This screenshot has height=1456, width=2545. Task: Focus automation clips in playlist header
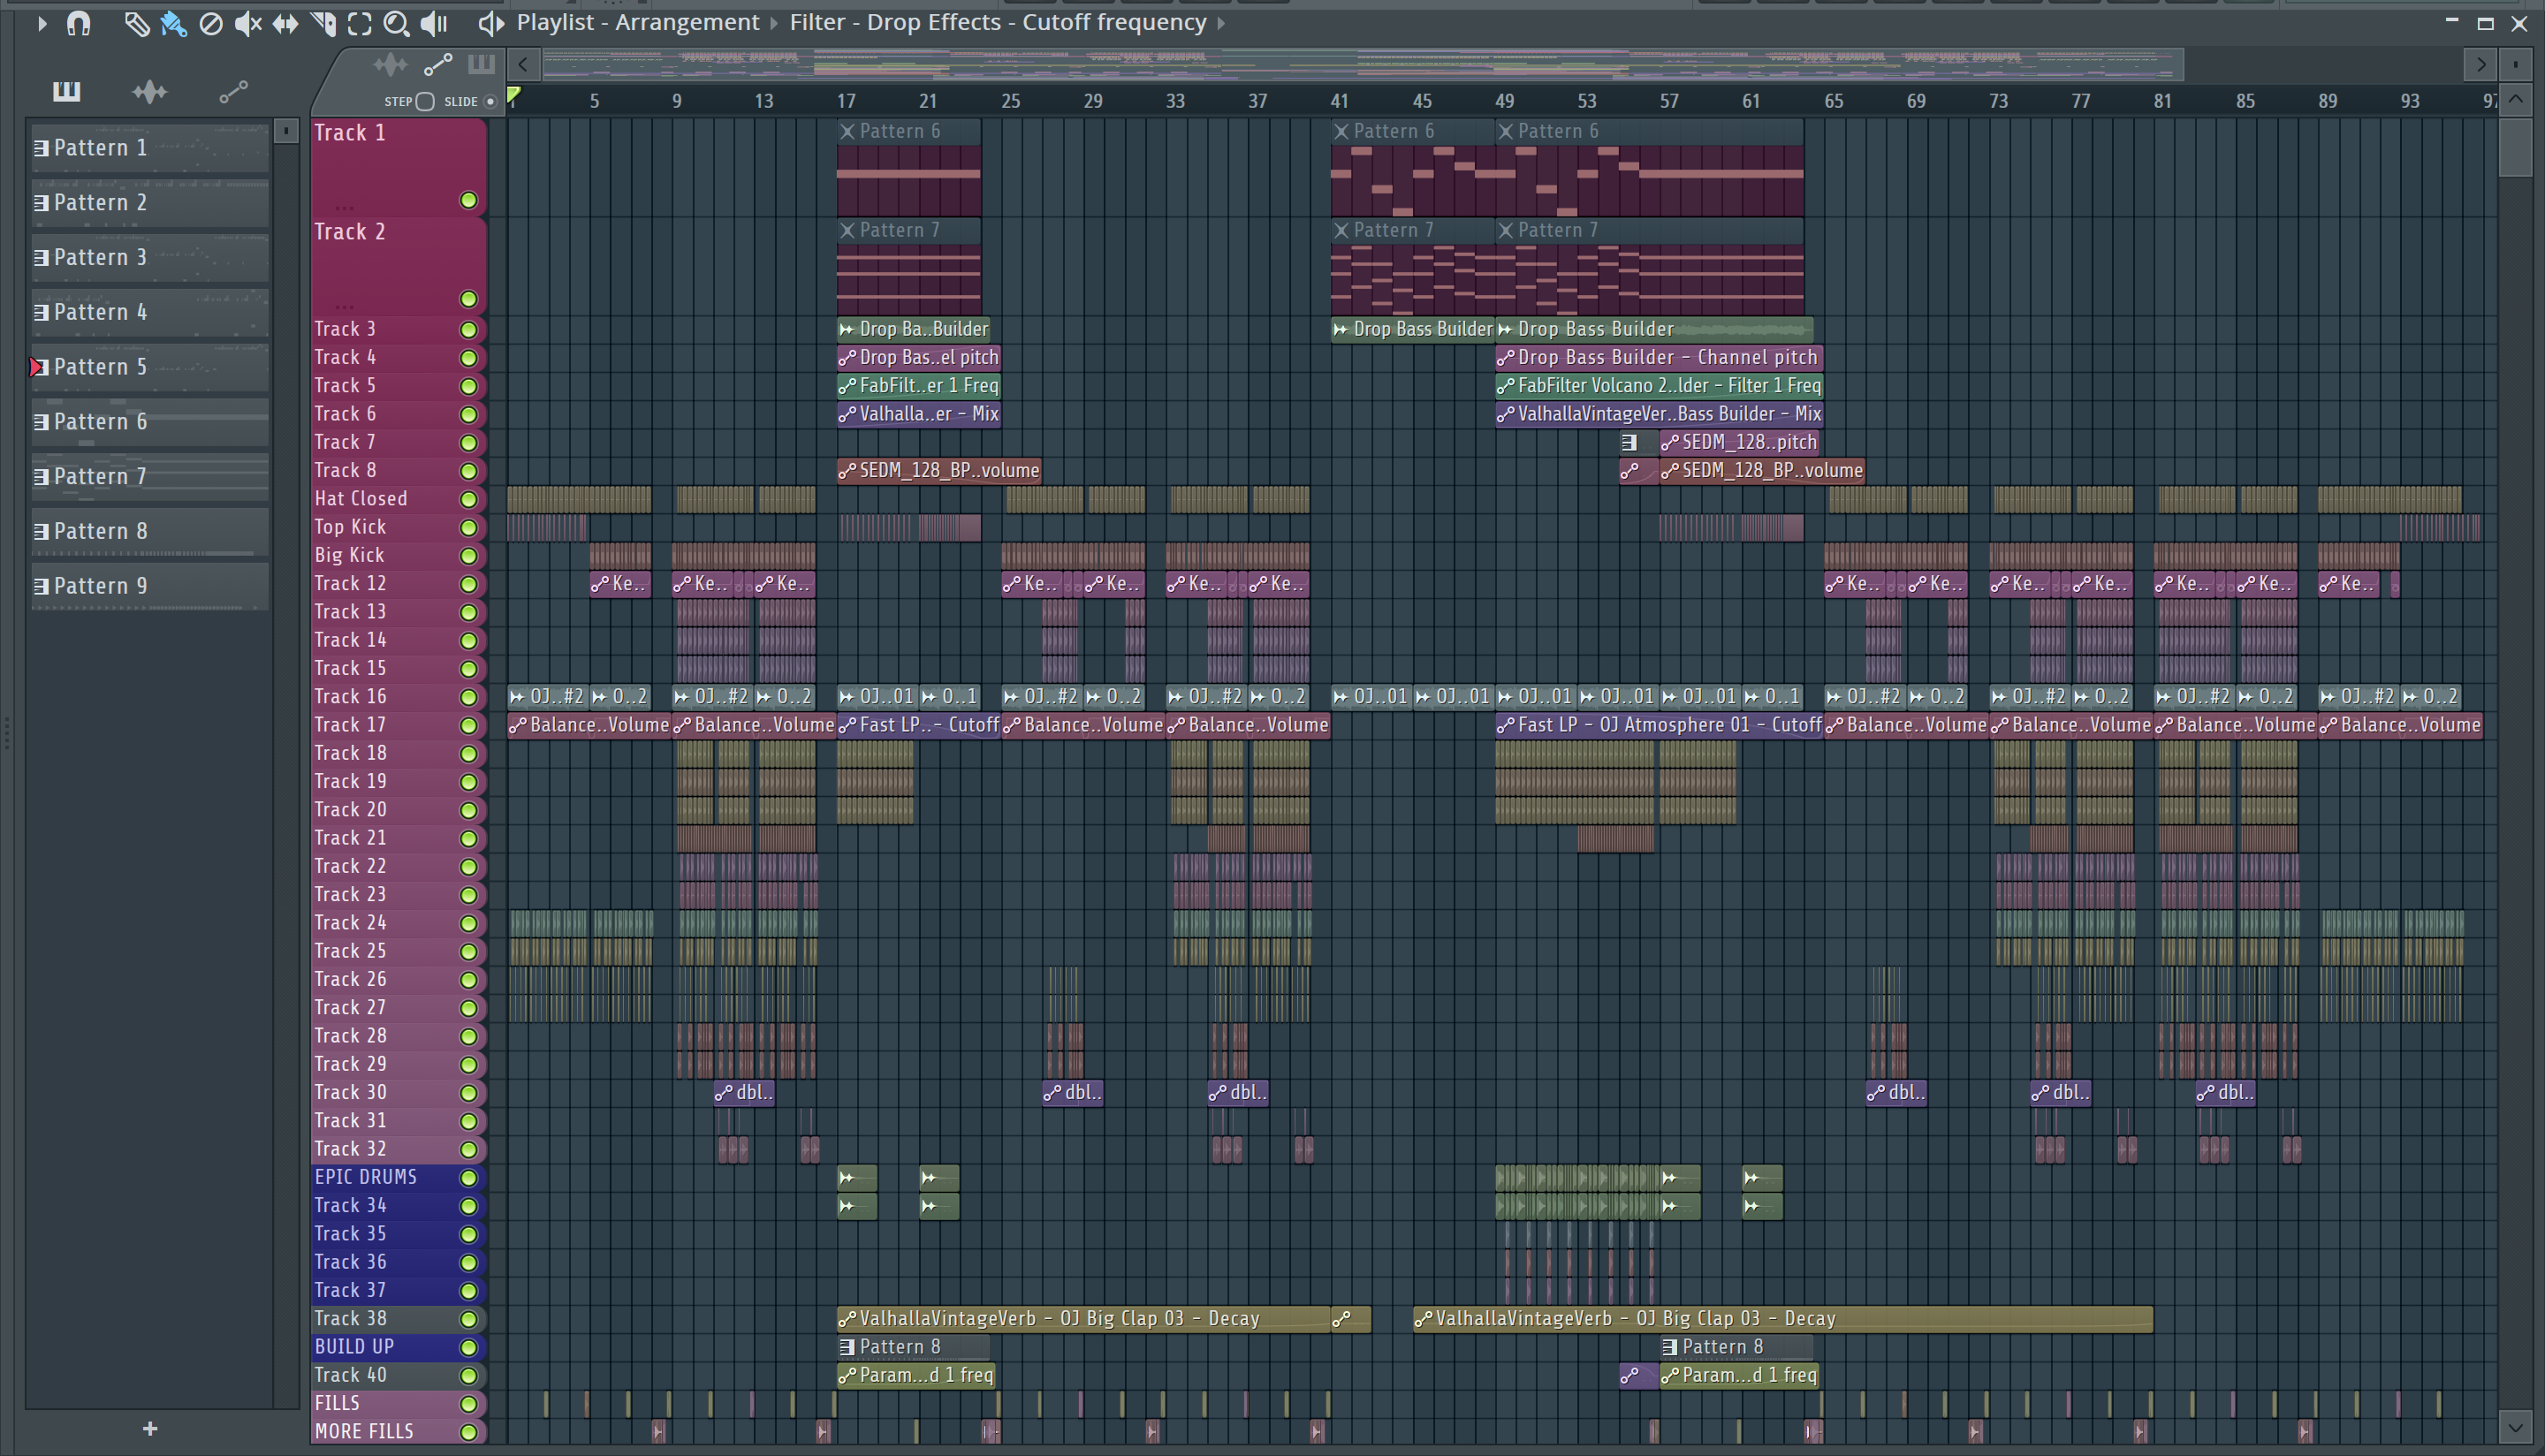coord(438,66)
